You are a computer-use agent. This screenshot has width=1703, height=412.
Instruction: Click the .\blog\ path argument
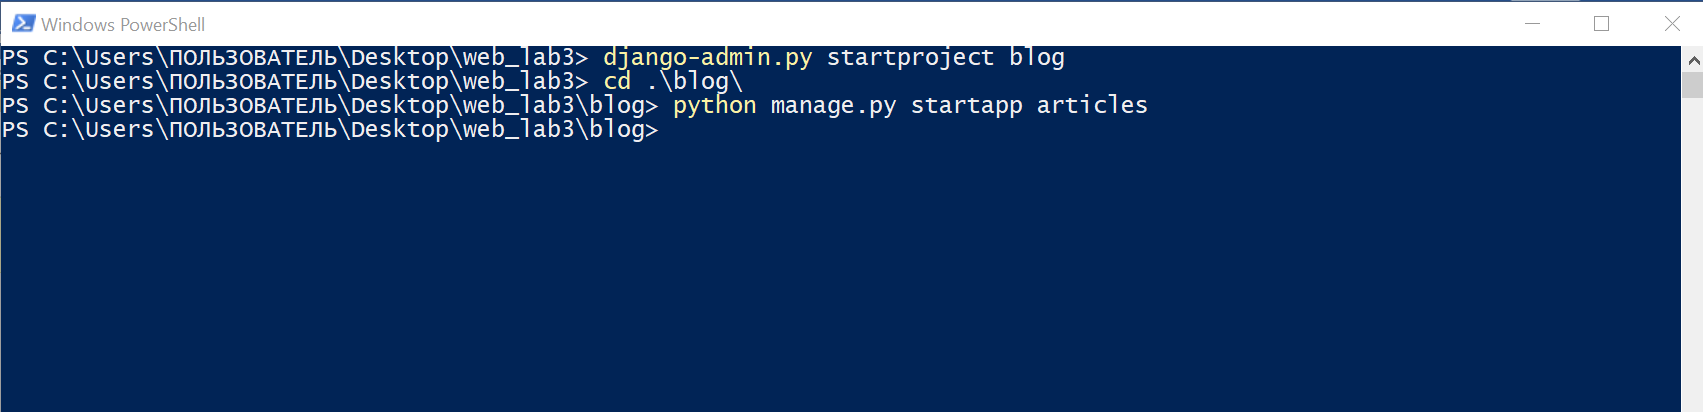[694, 82]
